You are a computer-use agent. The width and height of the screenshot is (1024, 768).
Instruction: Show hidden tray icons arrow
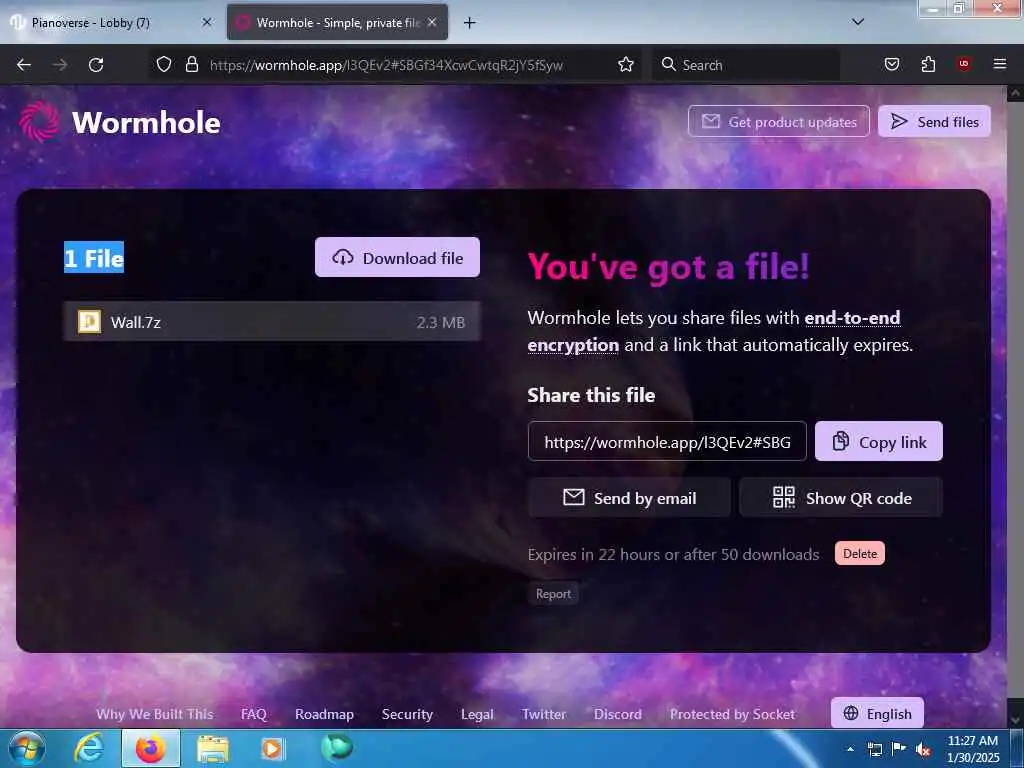click(850, 749)
